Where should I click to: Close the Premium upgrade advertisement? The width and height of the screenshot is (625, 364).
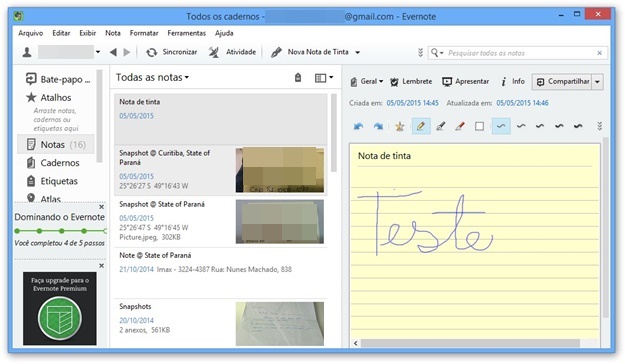coord(102,266)
